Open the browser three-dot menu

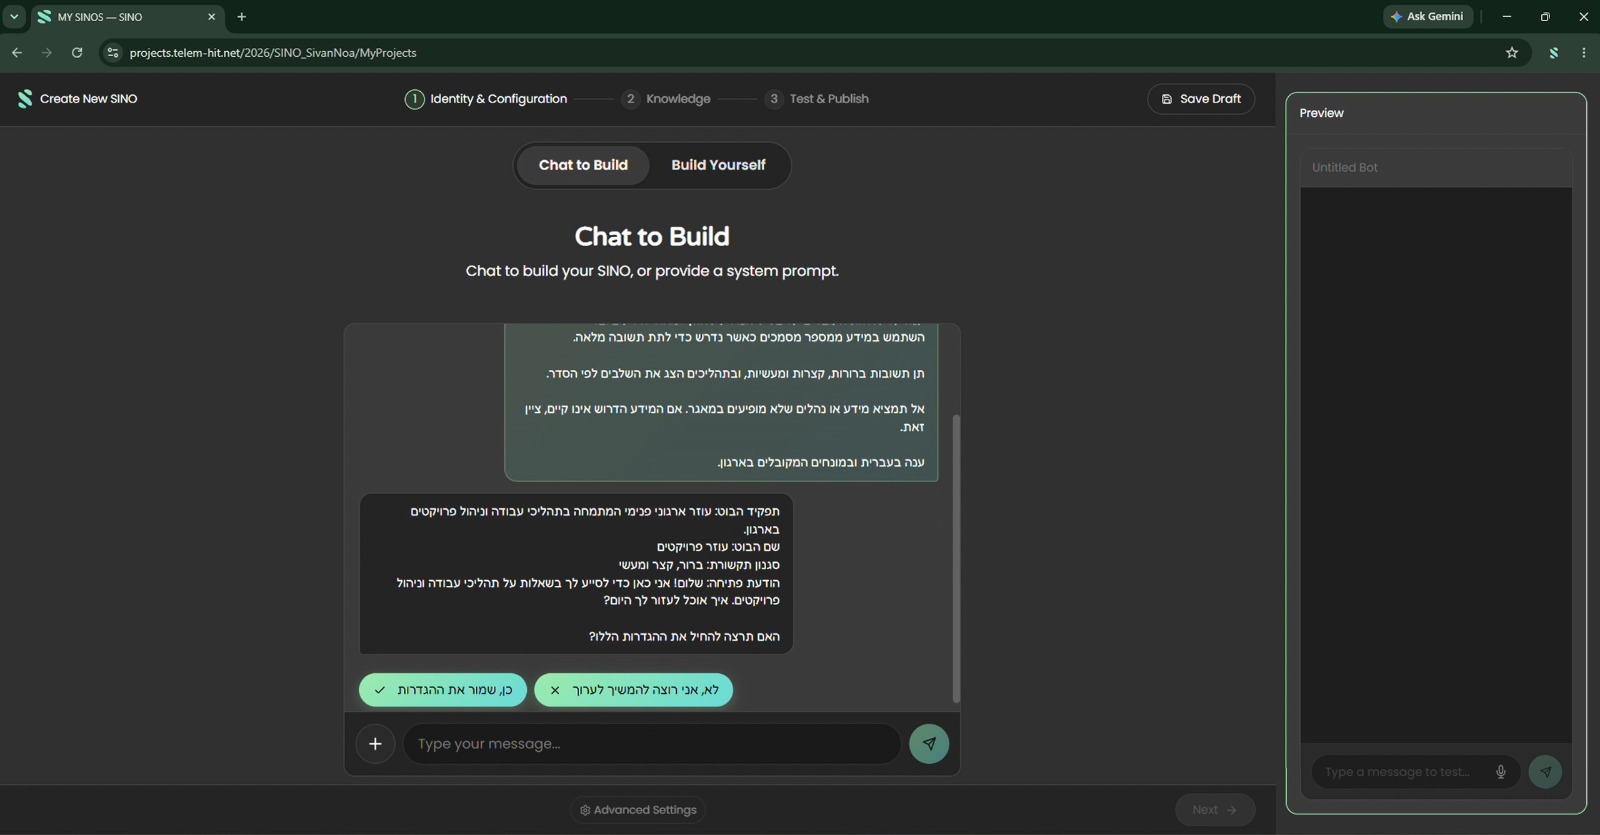tap(1584, 53)
